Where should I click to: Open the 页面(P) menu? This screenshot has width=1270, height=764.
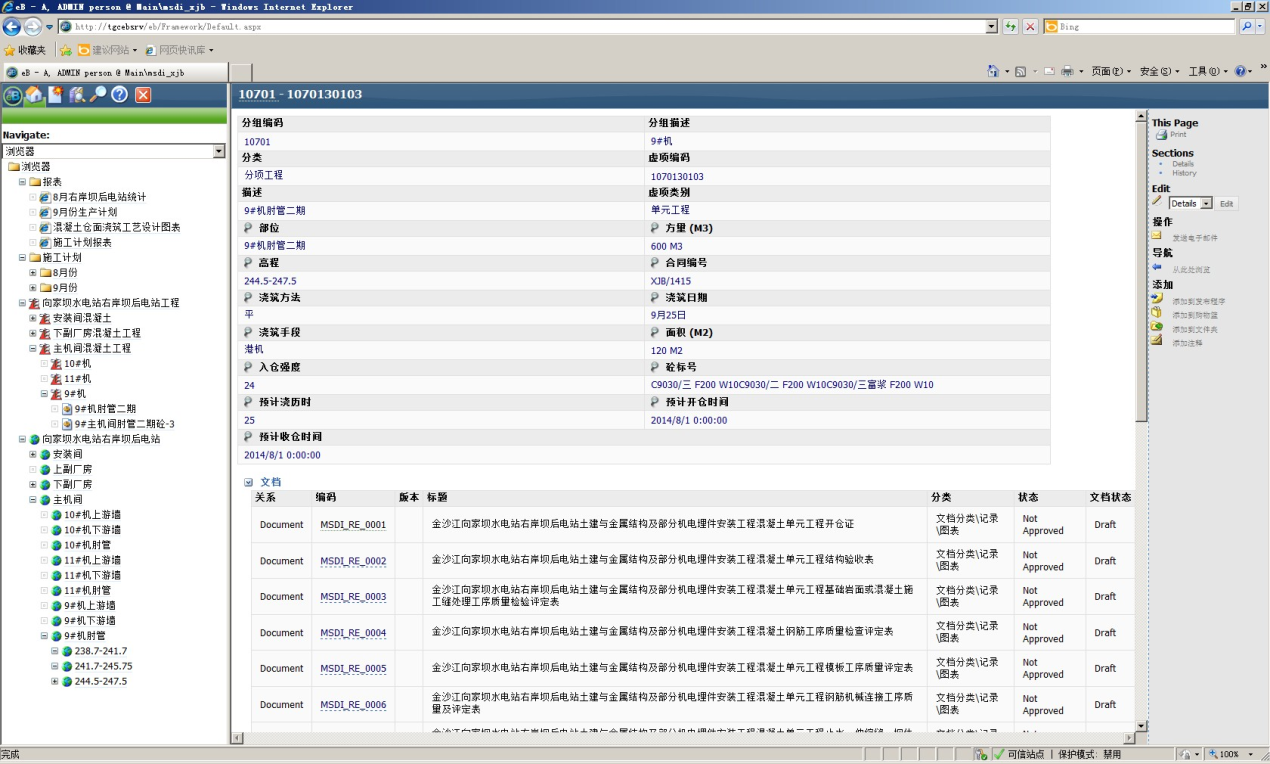[x=1111, y=72]
